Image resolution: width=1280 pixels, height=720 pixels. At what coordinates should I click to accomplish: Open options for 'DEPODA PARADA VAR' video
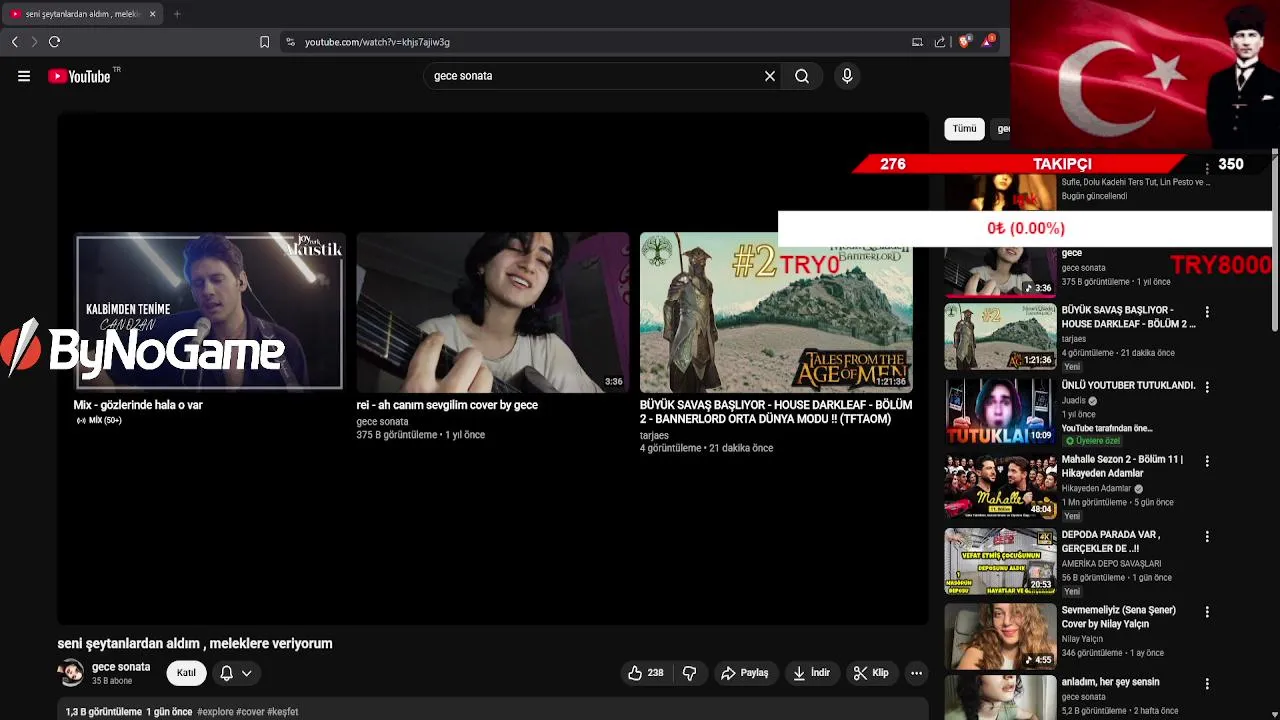pos(1207,537)
